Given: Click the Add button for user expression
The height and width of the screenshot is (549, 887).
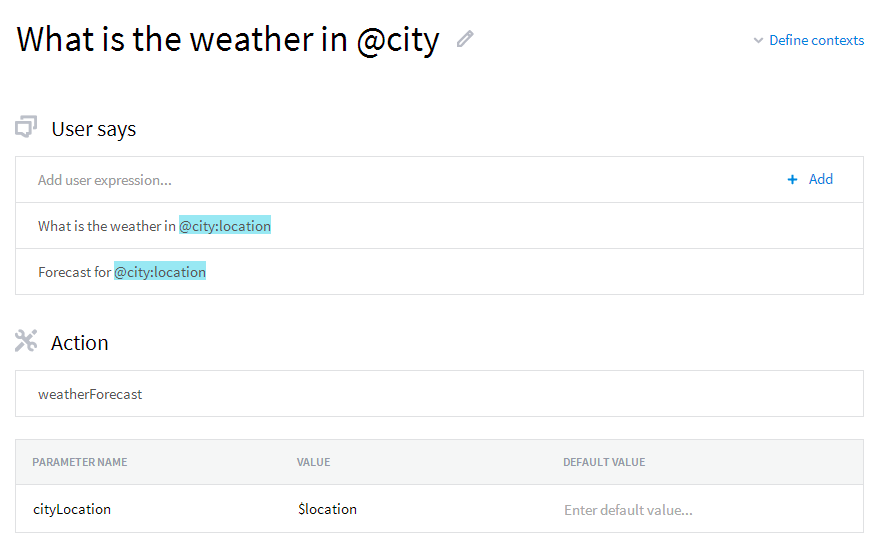Looking at the screenshot, I should (x=810, y=179).
